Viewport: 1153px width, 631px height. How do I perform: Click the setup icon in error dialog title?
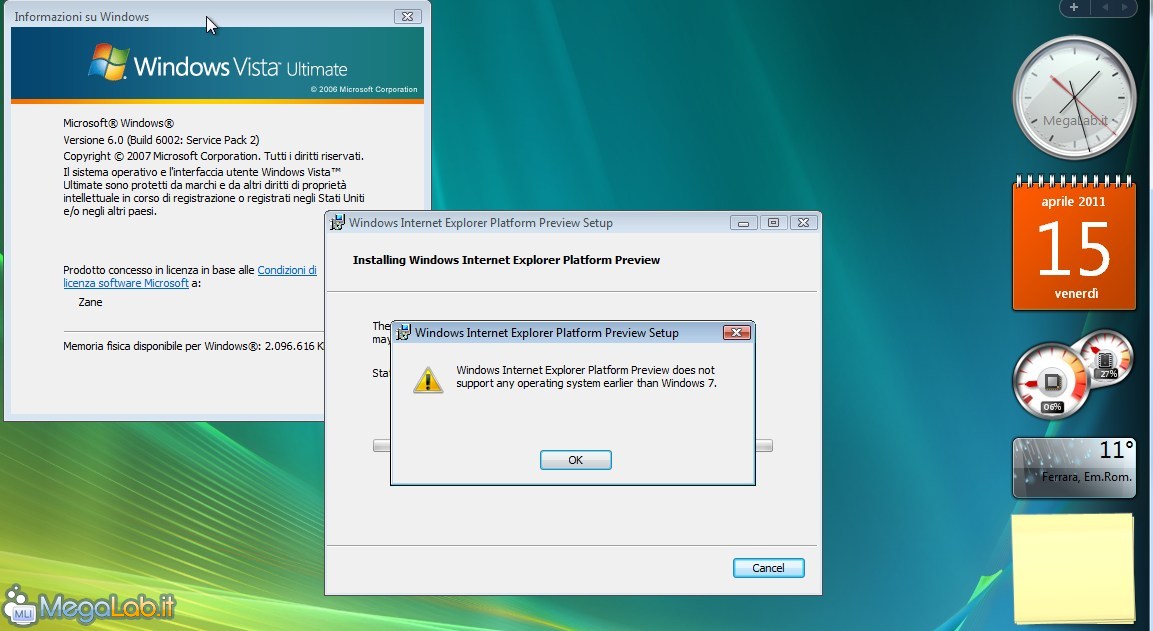403,332
